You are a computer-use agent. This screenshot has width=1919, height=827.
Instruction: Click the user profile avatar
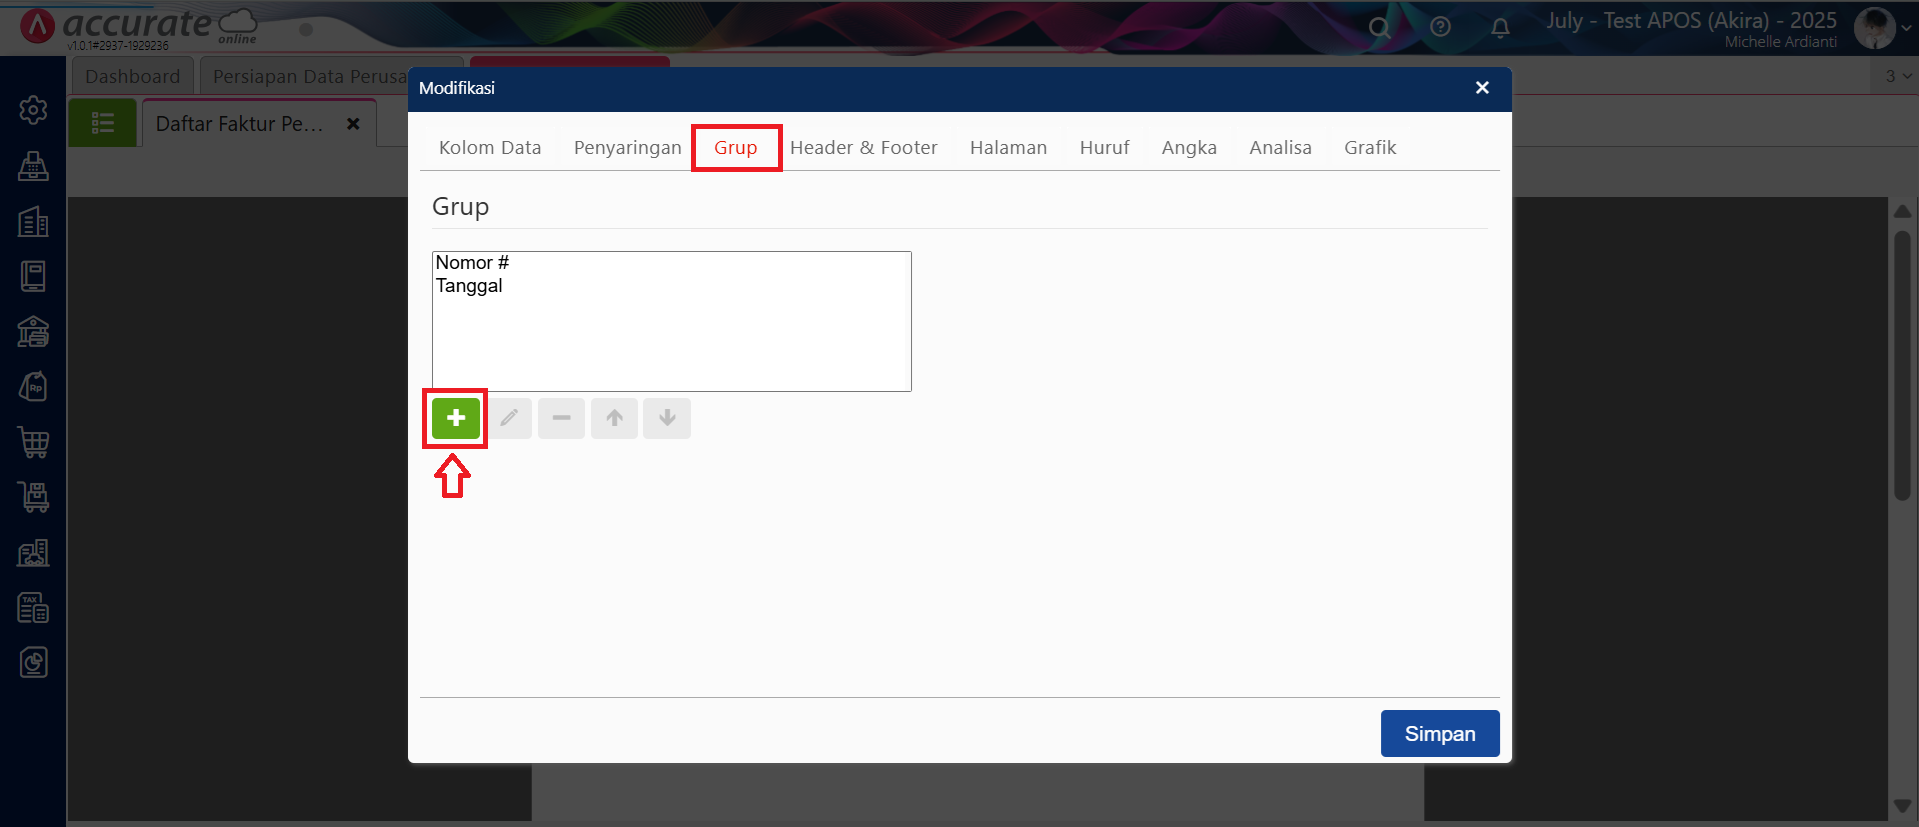[x=1874, y=27]
